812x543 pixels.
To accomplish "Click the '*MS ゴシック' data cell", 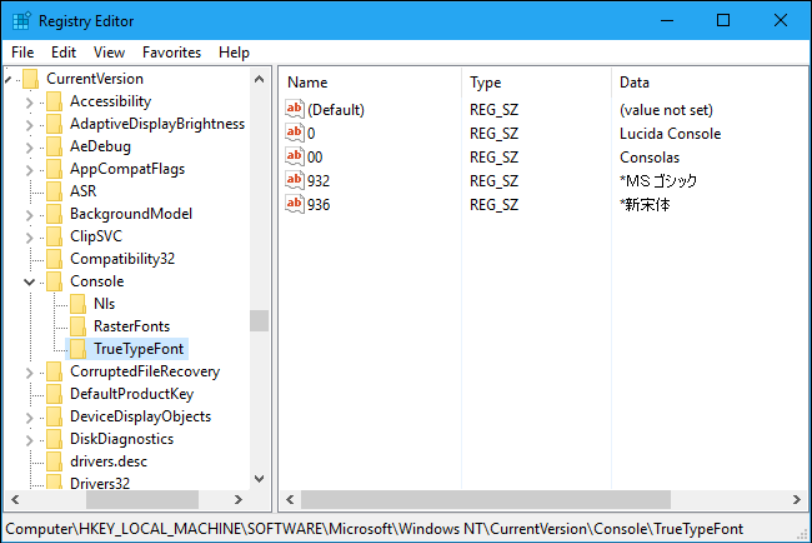I will (658, 181).
